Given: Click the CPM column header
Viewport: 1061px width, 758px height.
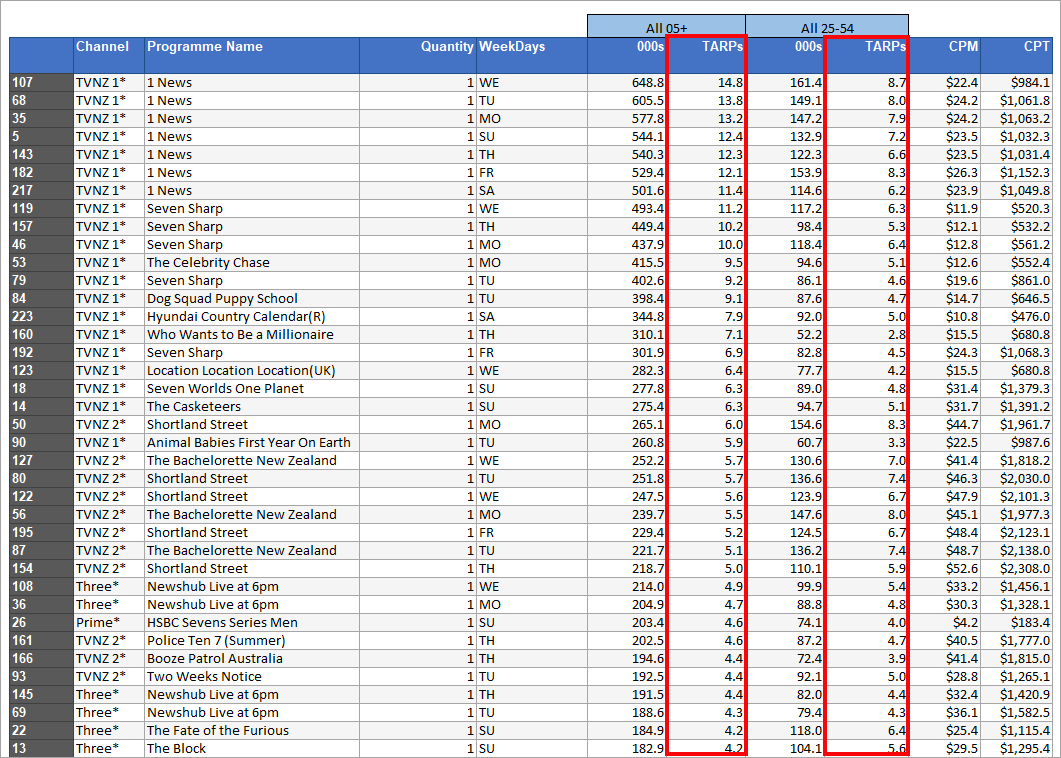Looking at the screenshot, I should pos(945,55).
